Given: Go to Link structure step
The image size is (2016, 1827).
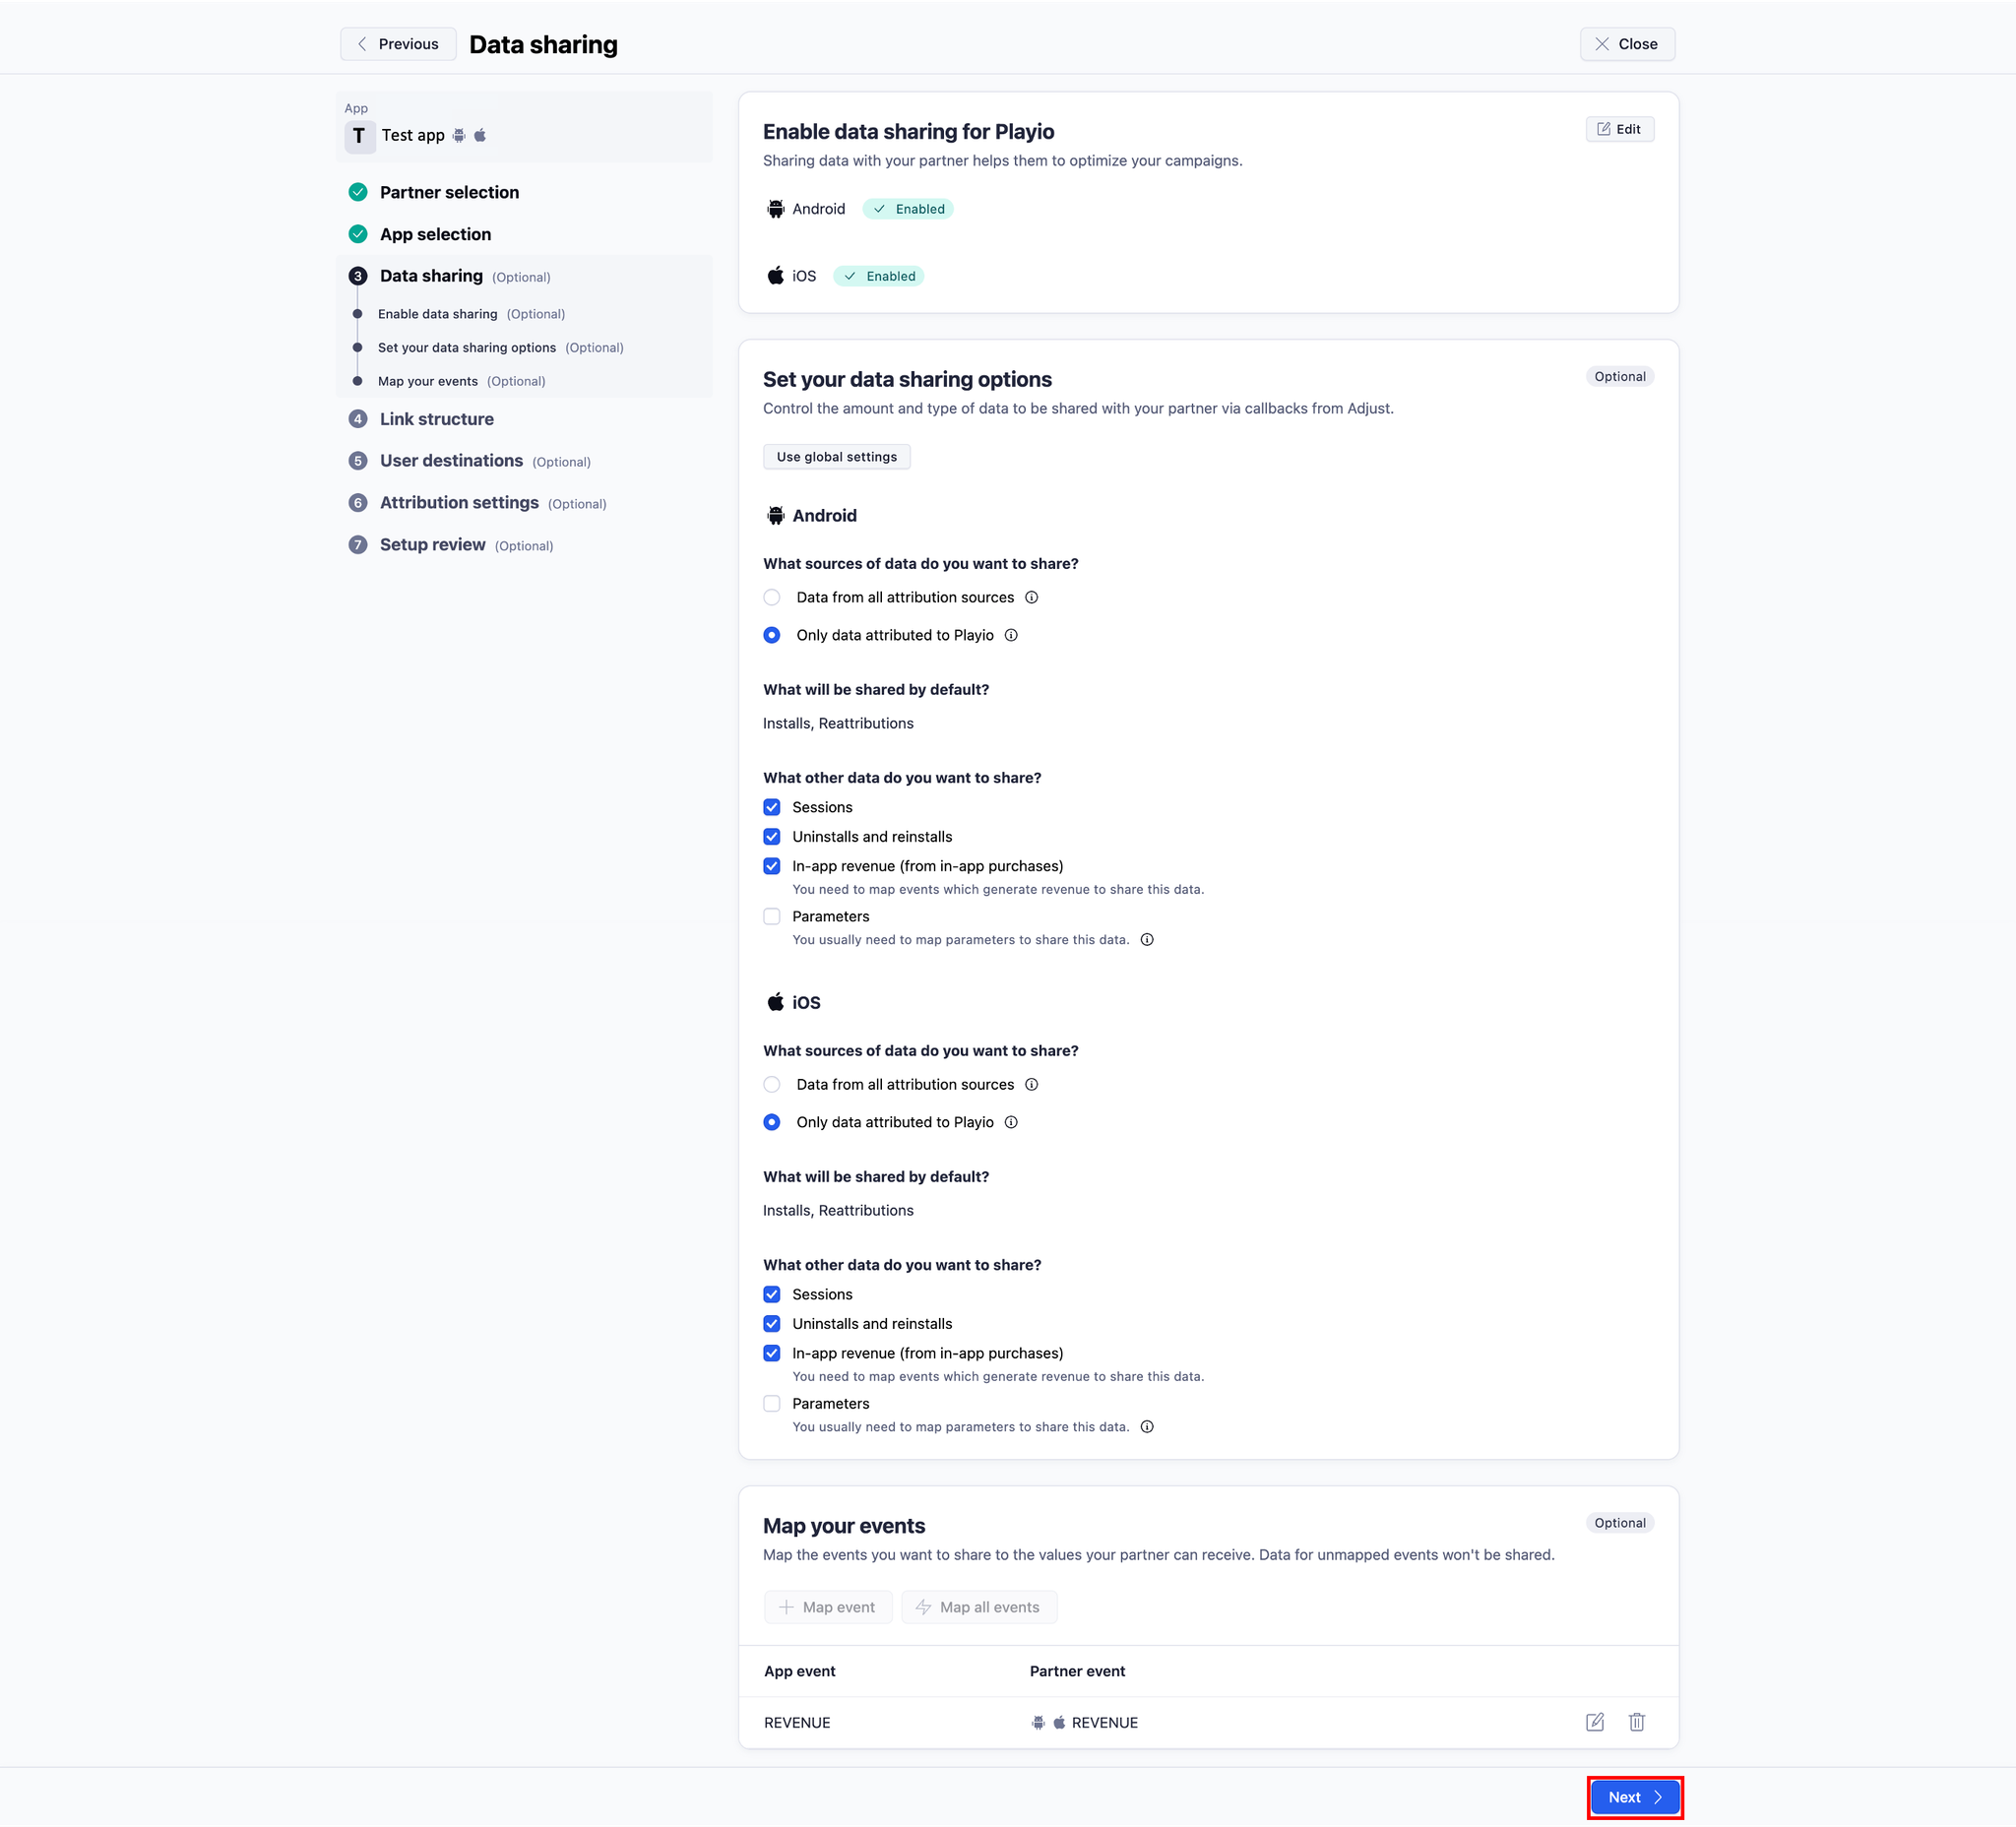Looking at the screenshot, I should (436, 419).
